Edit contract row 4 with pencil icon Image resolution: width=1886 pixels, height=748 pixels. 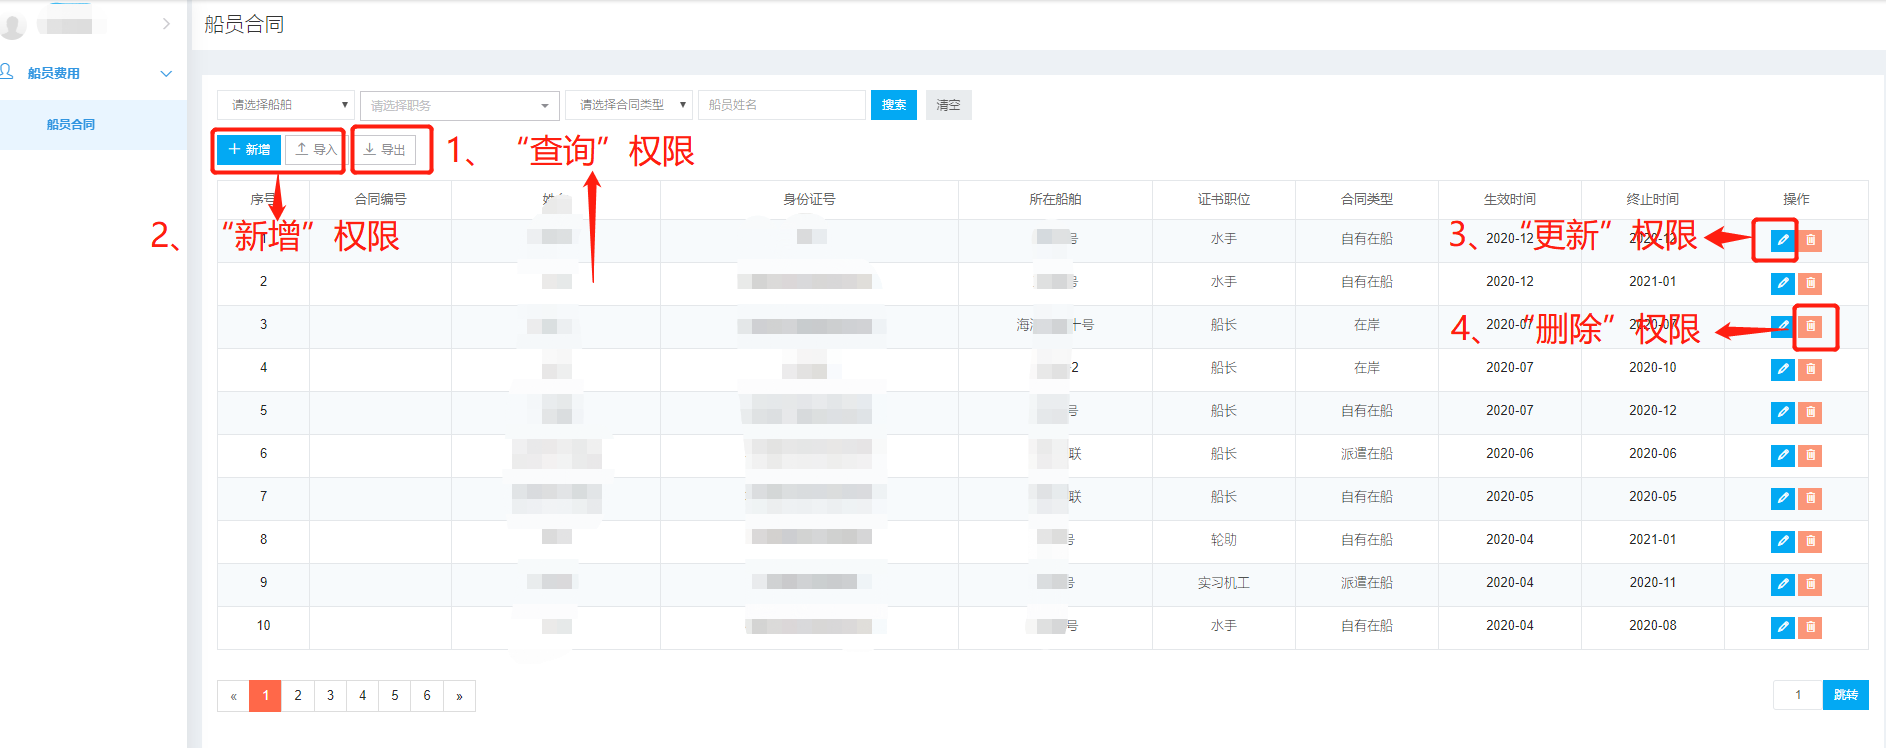1782,369
